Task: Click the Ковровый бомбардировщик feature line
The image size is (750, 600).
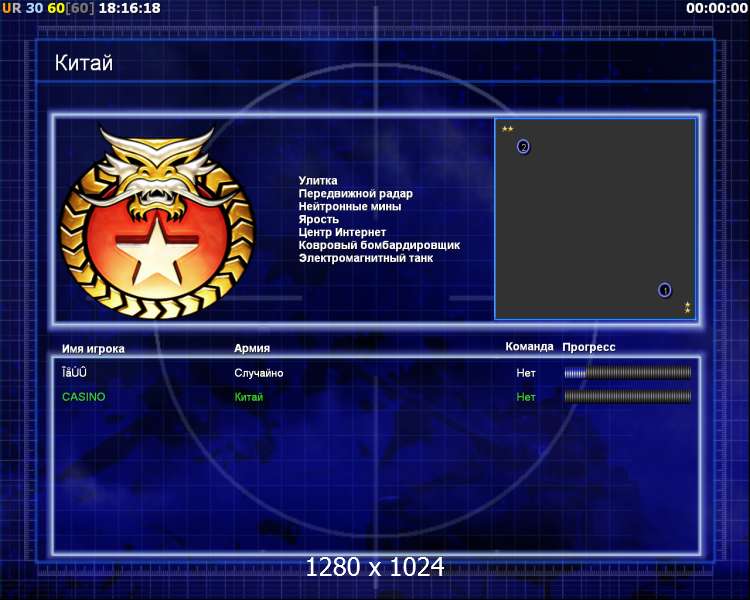Action: pos(379,245)
